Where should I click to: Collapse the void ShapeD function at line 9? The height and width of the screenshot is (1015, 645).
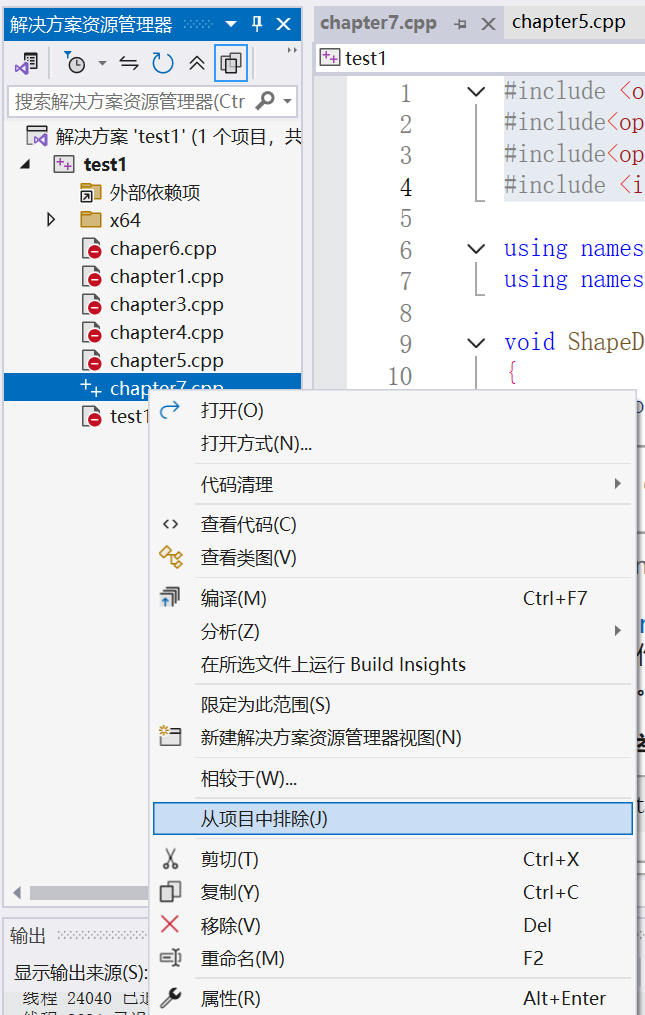(476, 343)
